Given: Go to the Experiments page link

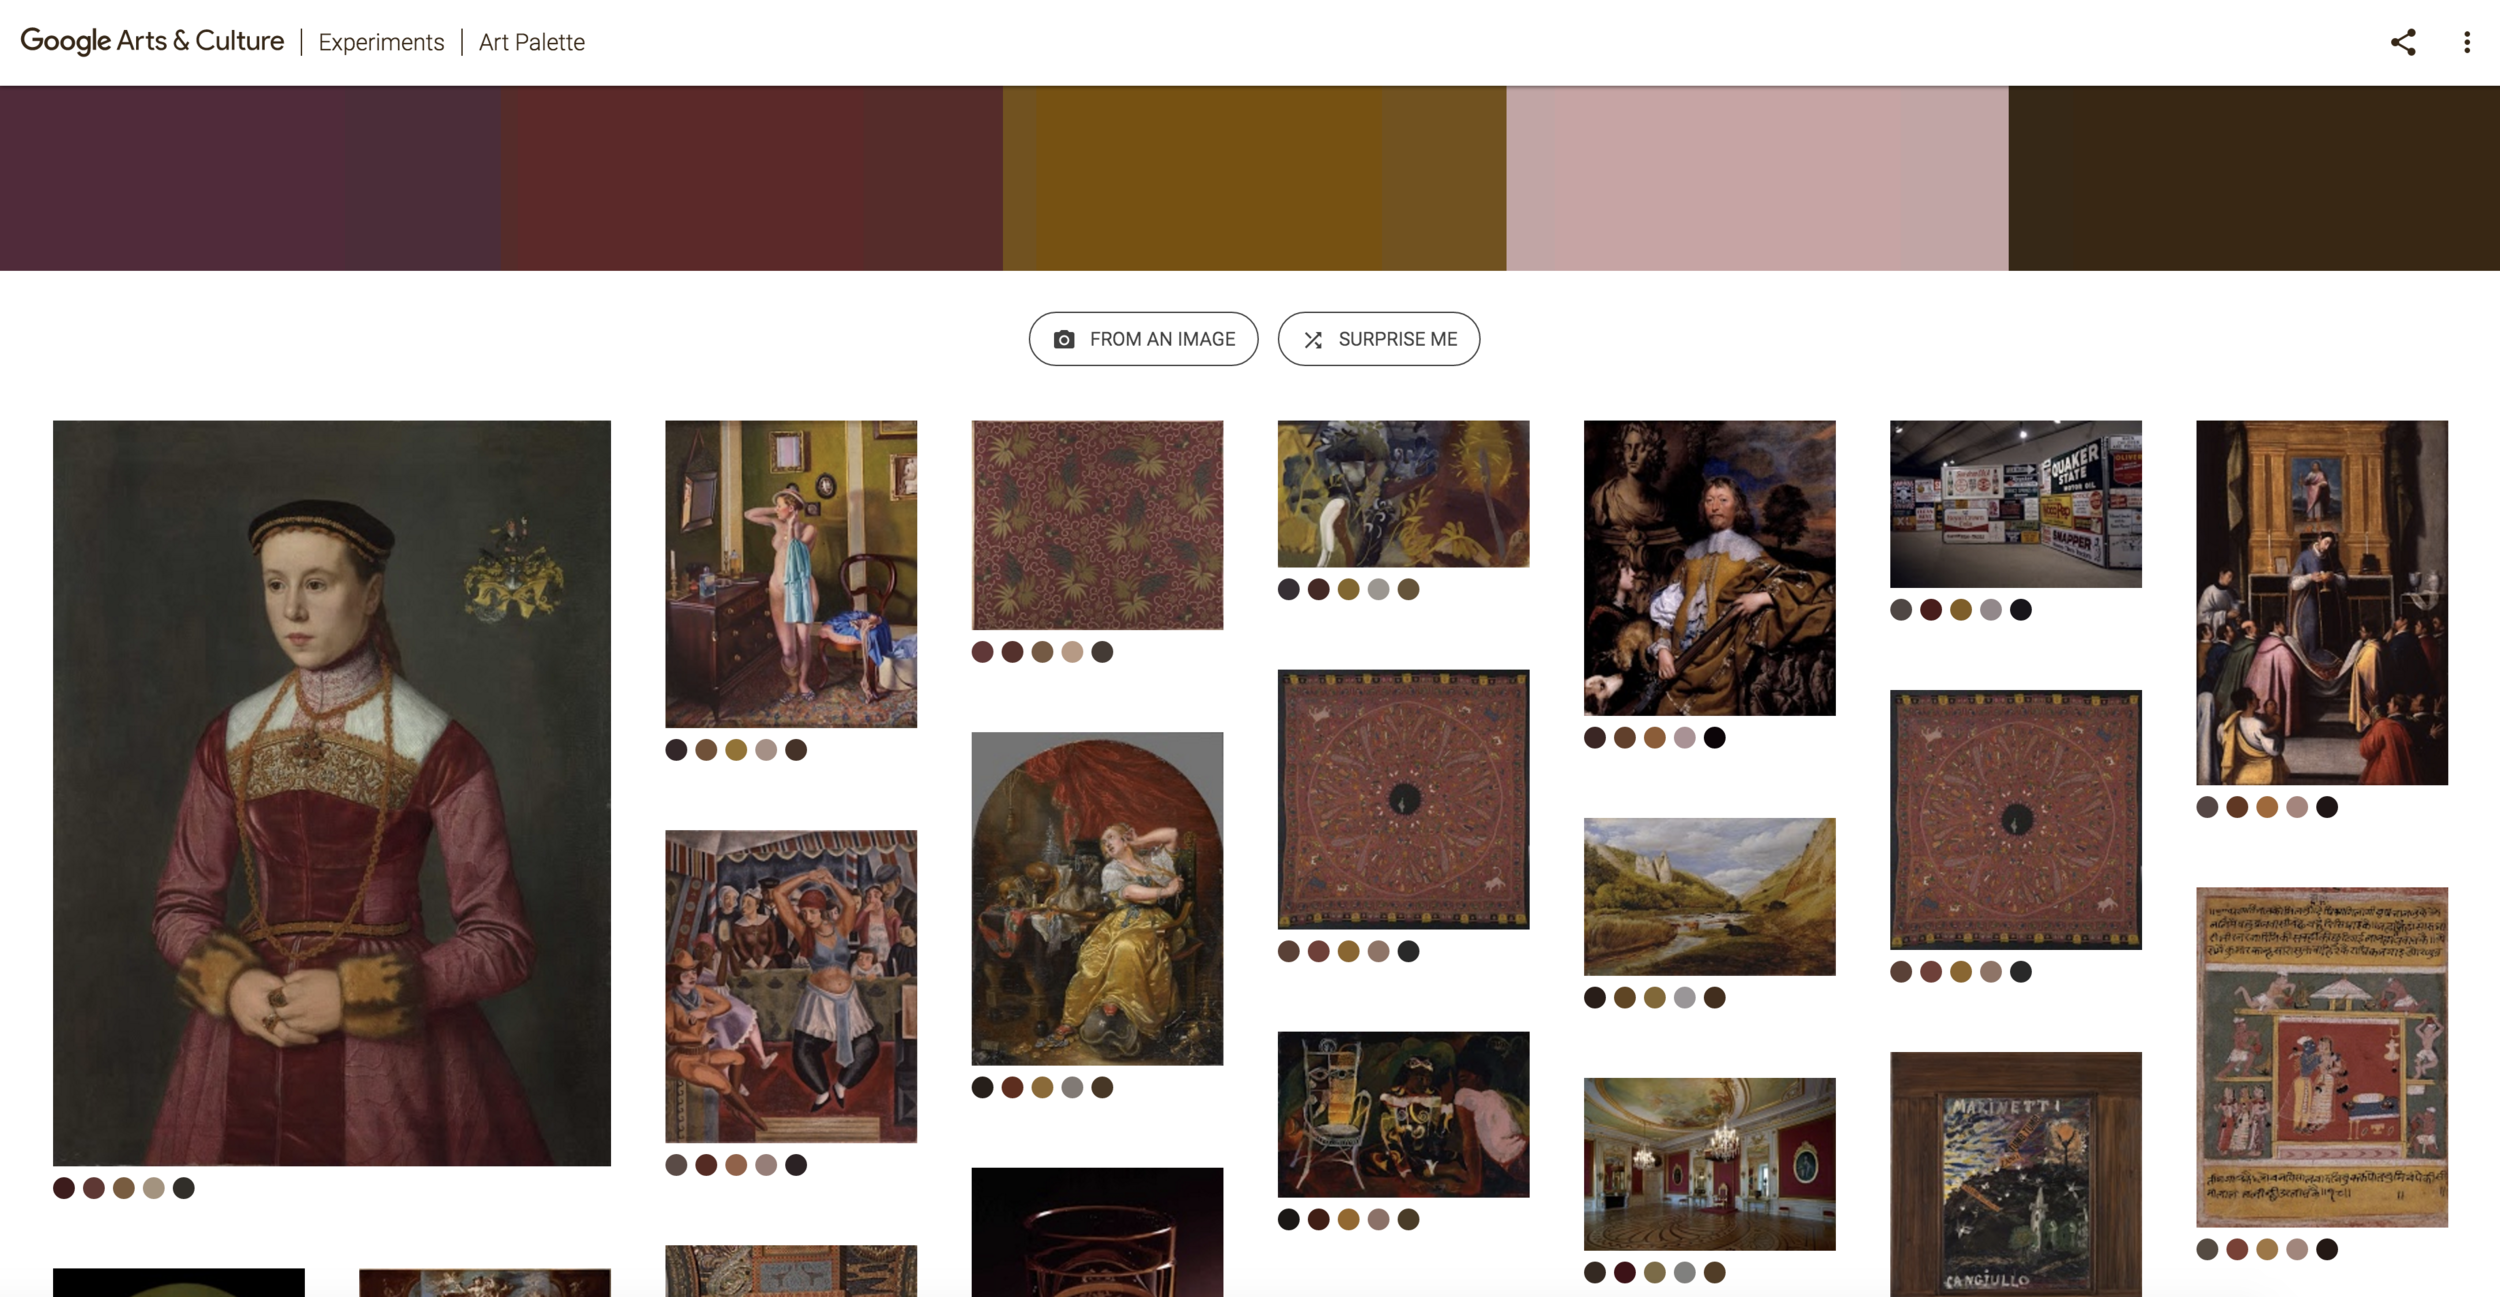Looking at the screenshot, I should tap(381, 42).
